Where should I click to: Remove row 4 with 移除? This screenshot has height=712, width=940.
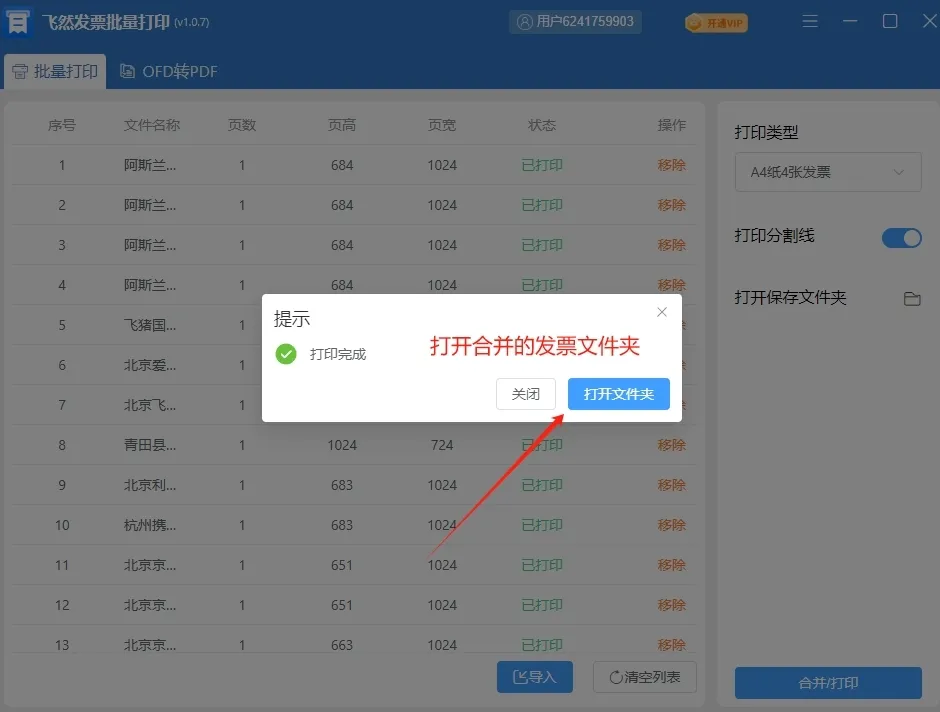[671, 285]
